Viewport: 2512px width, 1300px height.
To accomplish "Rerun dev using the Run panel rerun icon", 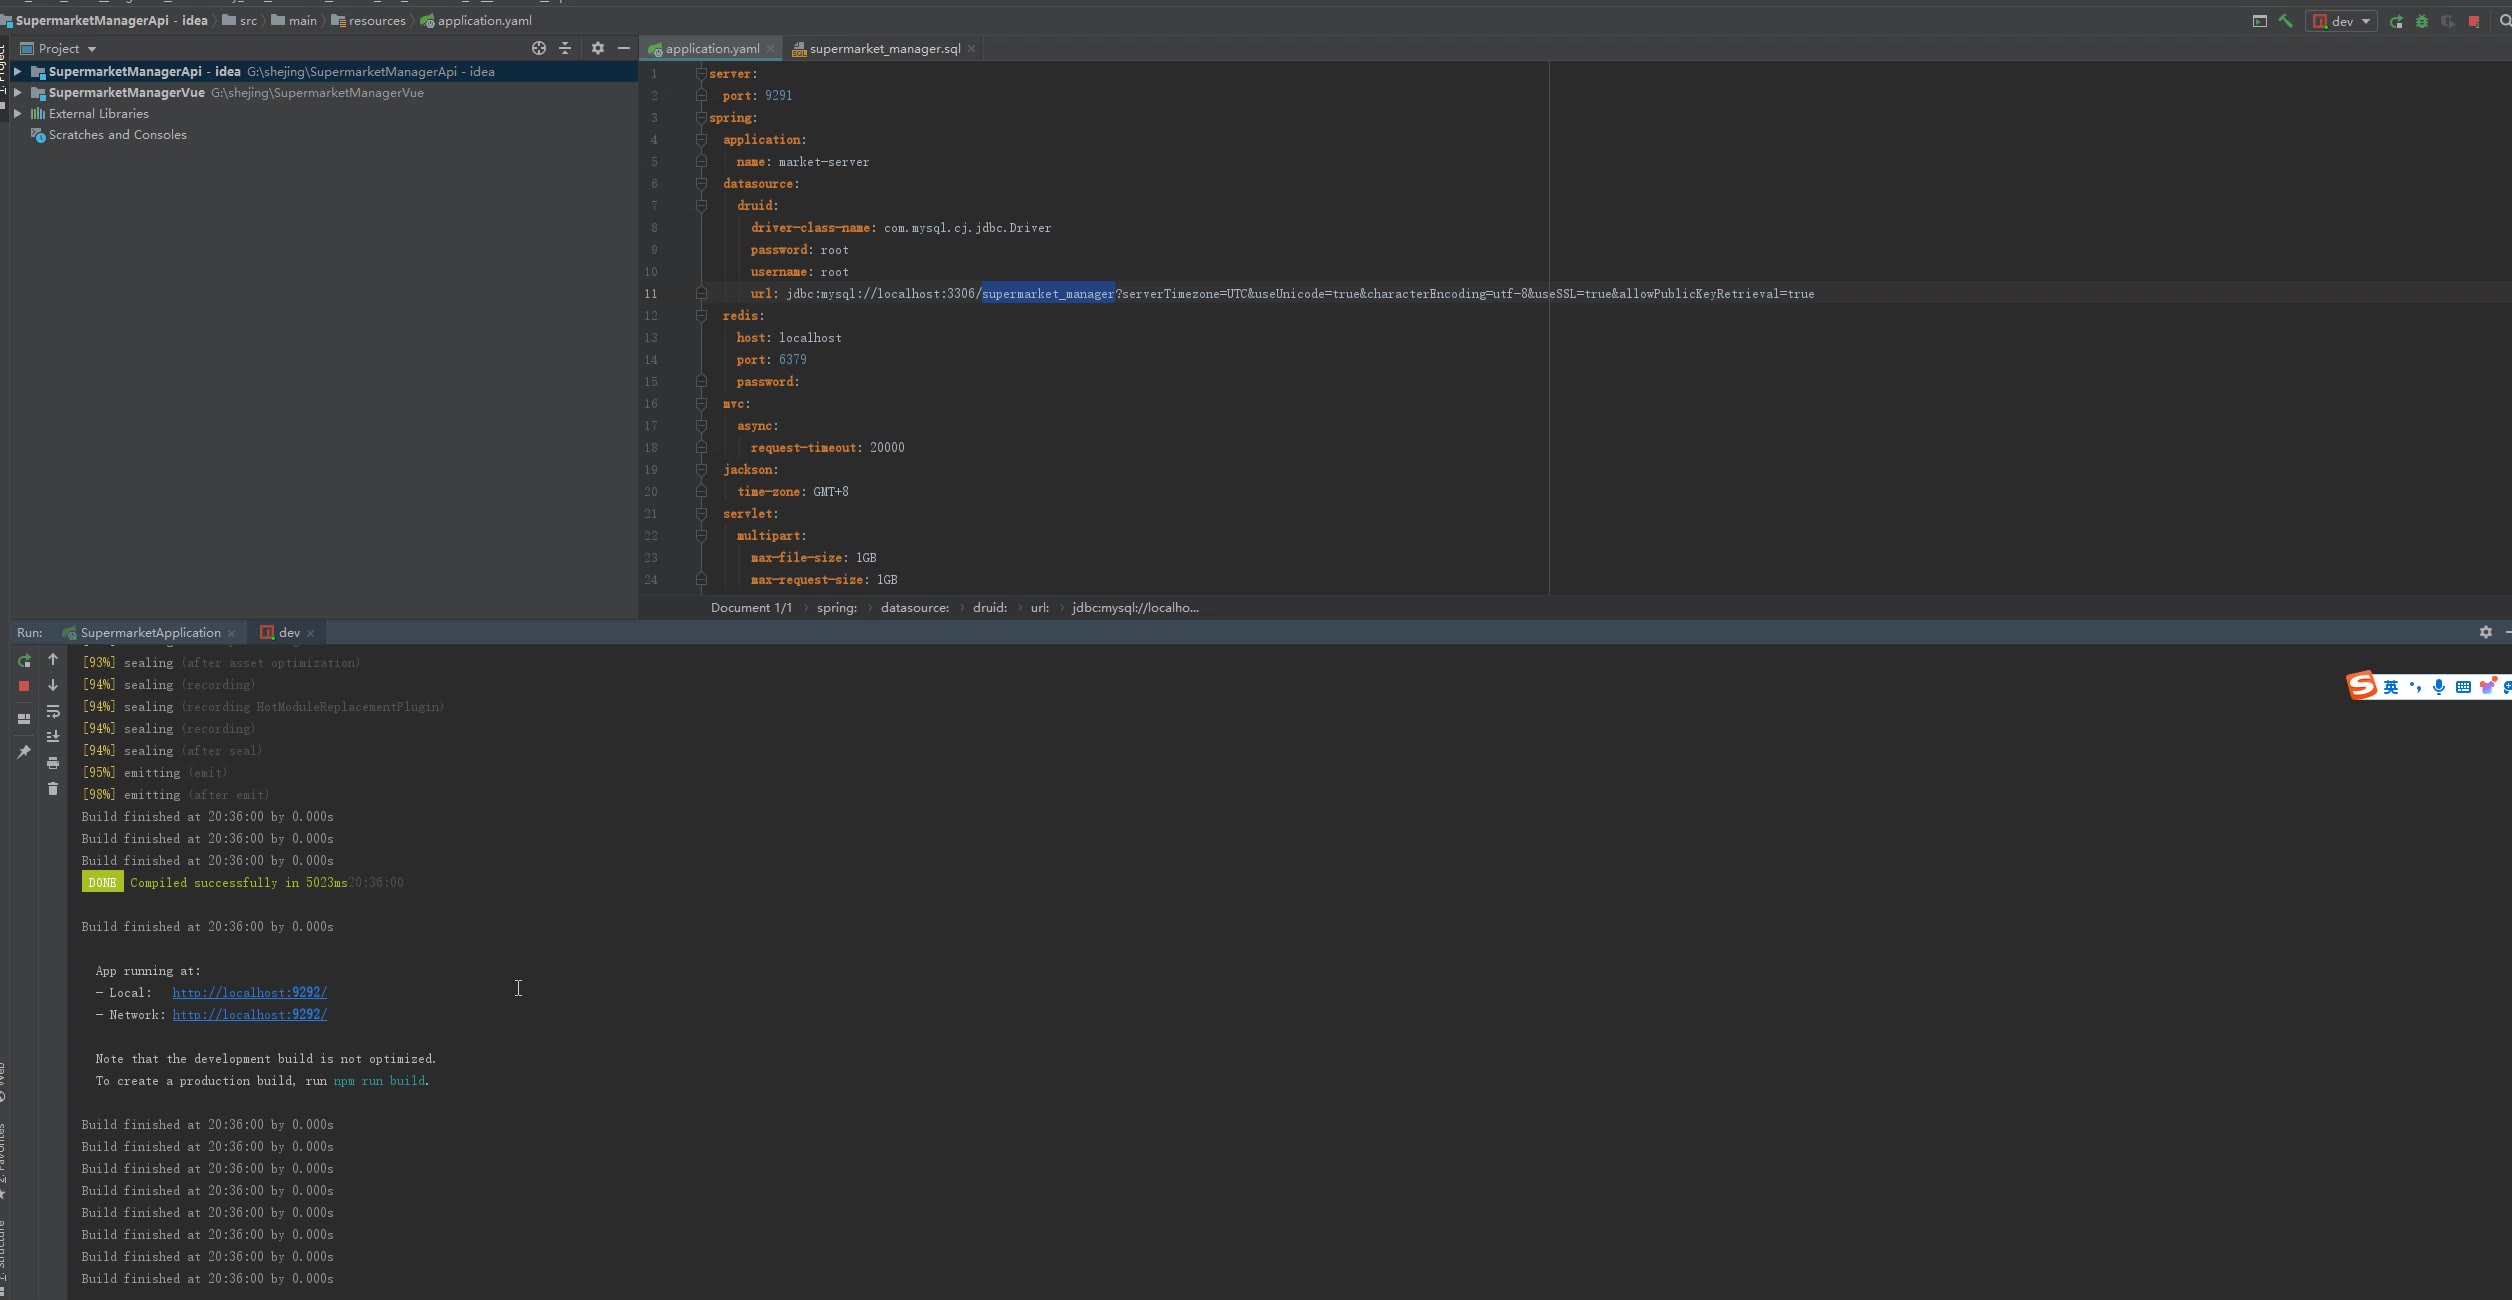I will point(24,661).
